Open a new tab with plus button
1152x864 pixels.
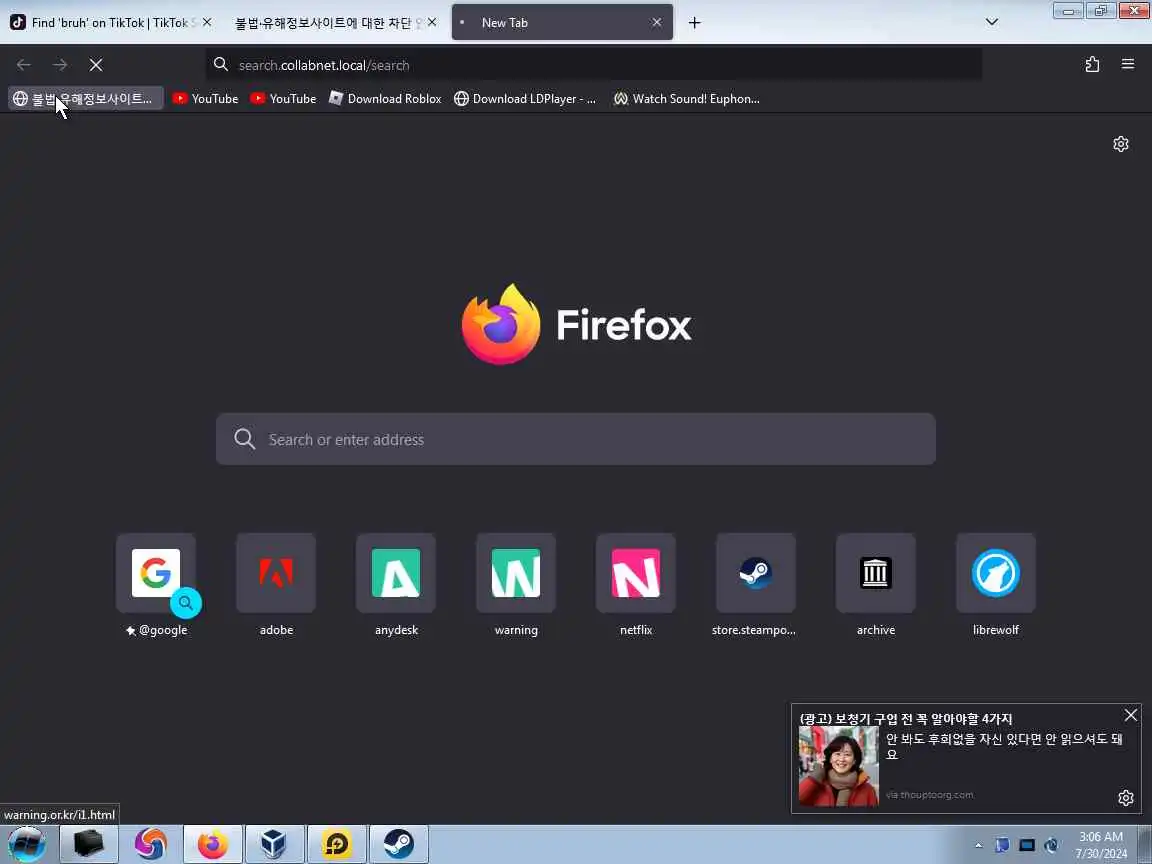point(694,23)
